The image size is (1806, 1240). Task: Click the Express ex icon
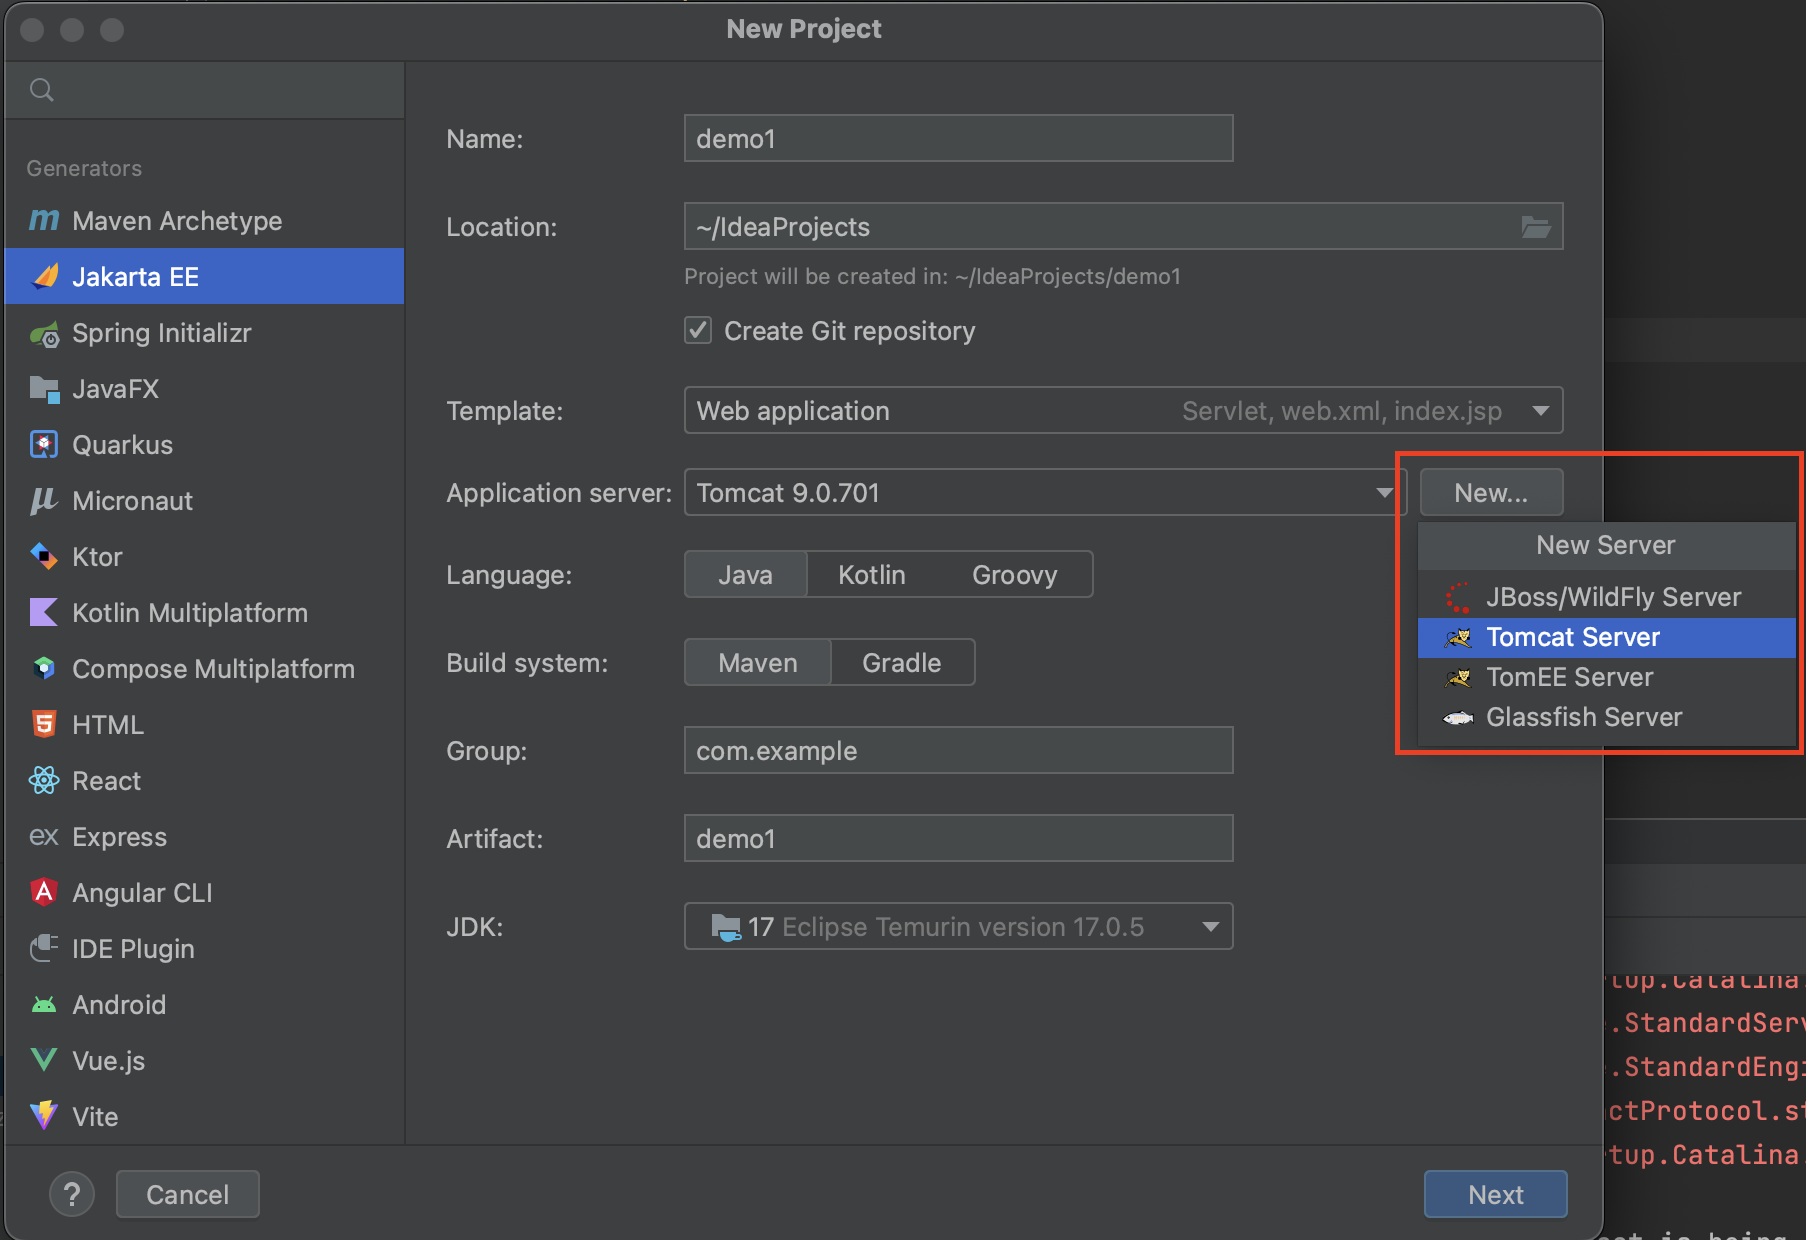click(x=43, y=836)
